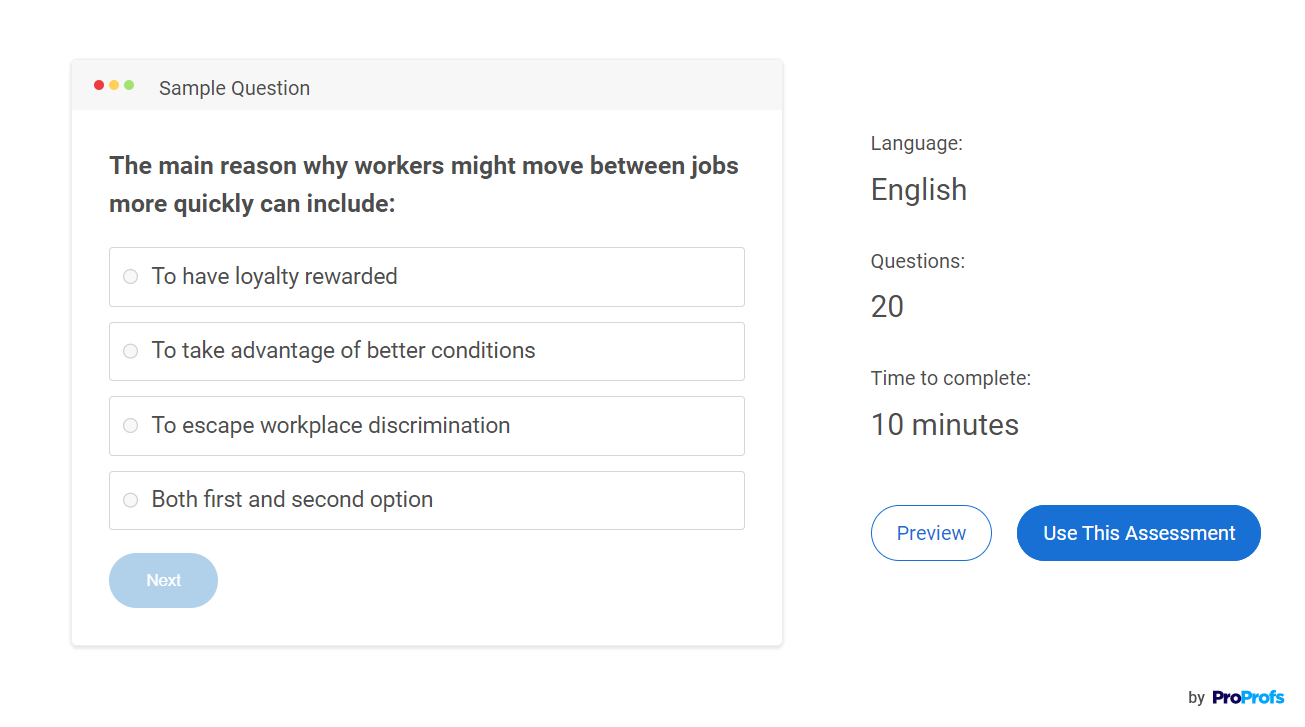Screen dimensions: 1305x727
Task: Click the 'To have loyalty rewarded' answer text
Action: 274,277
